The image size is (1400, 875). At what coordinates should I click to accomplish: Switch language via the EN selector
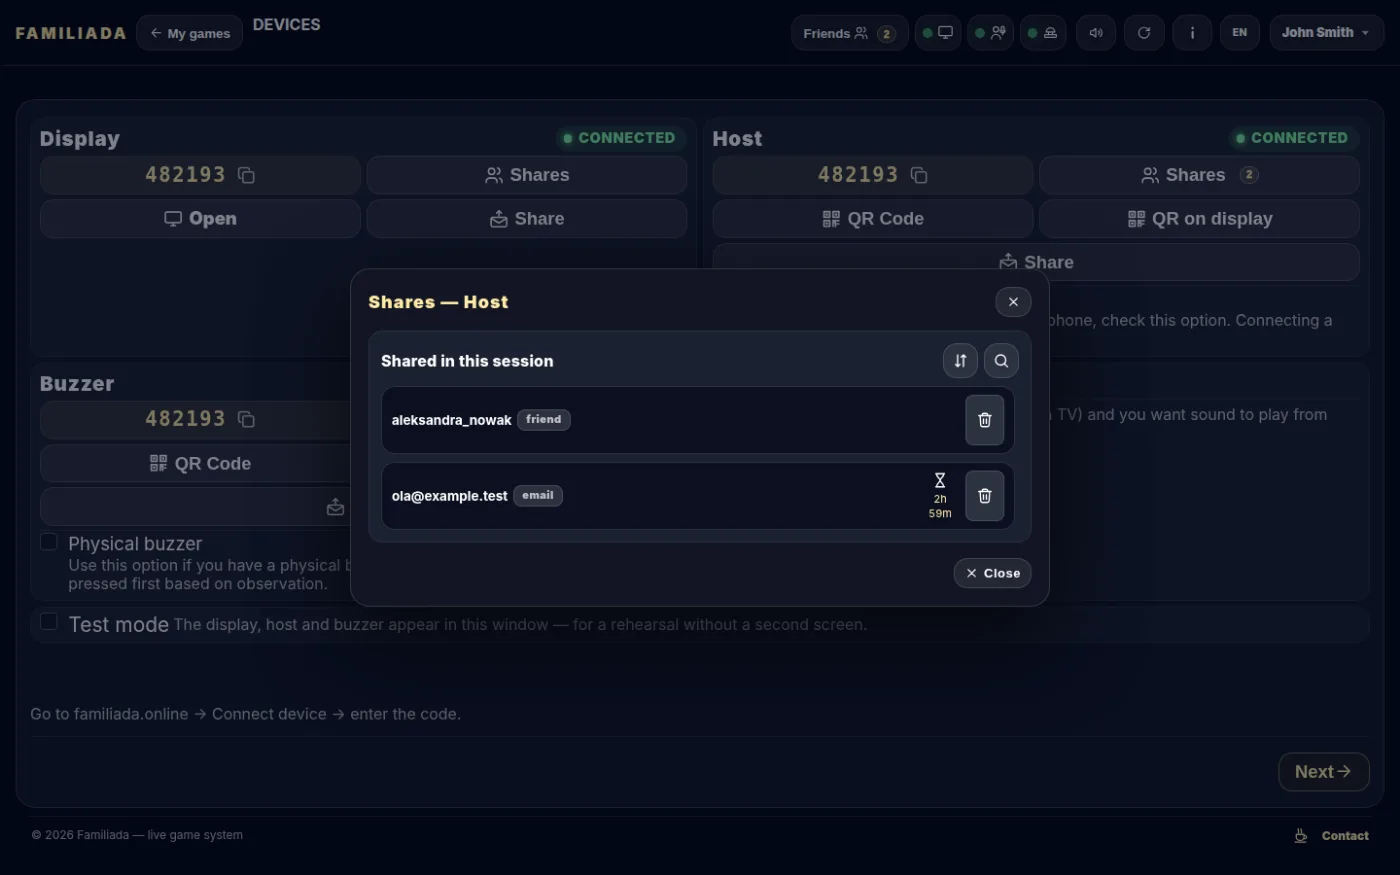(x=1240, y=33)
